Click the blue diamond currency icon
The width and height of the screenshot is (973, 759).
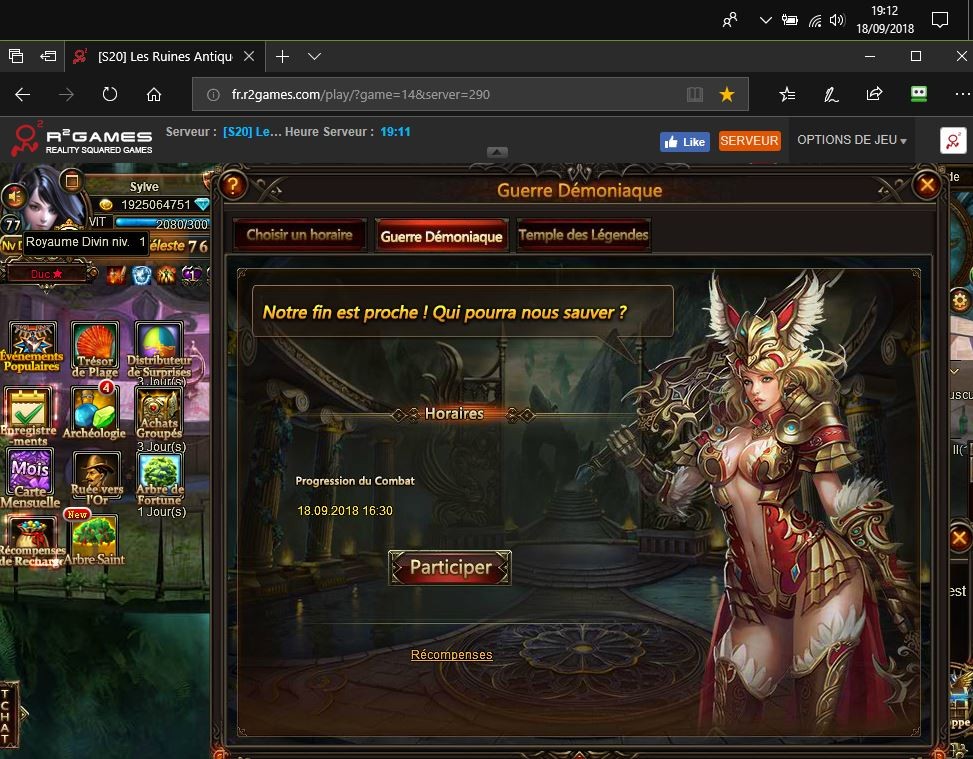(202, 204)
